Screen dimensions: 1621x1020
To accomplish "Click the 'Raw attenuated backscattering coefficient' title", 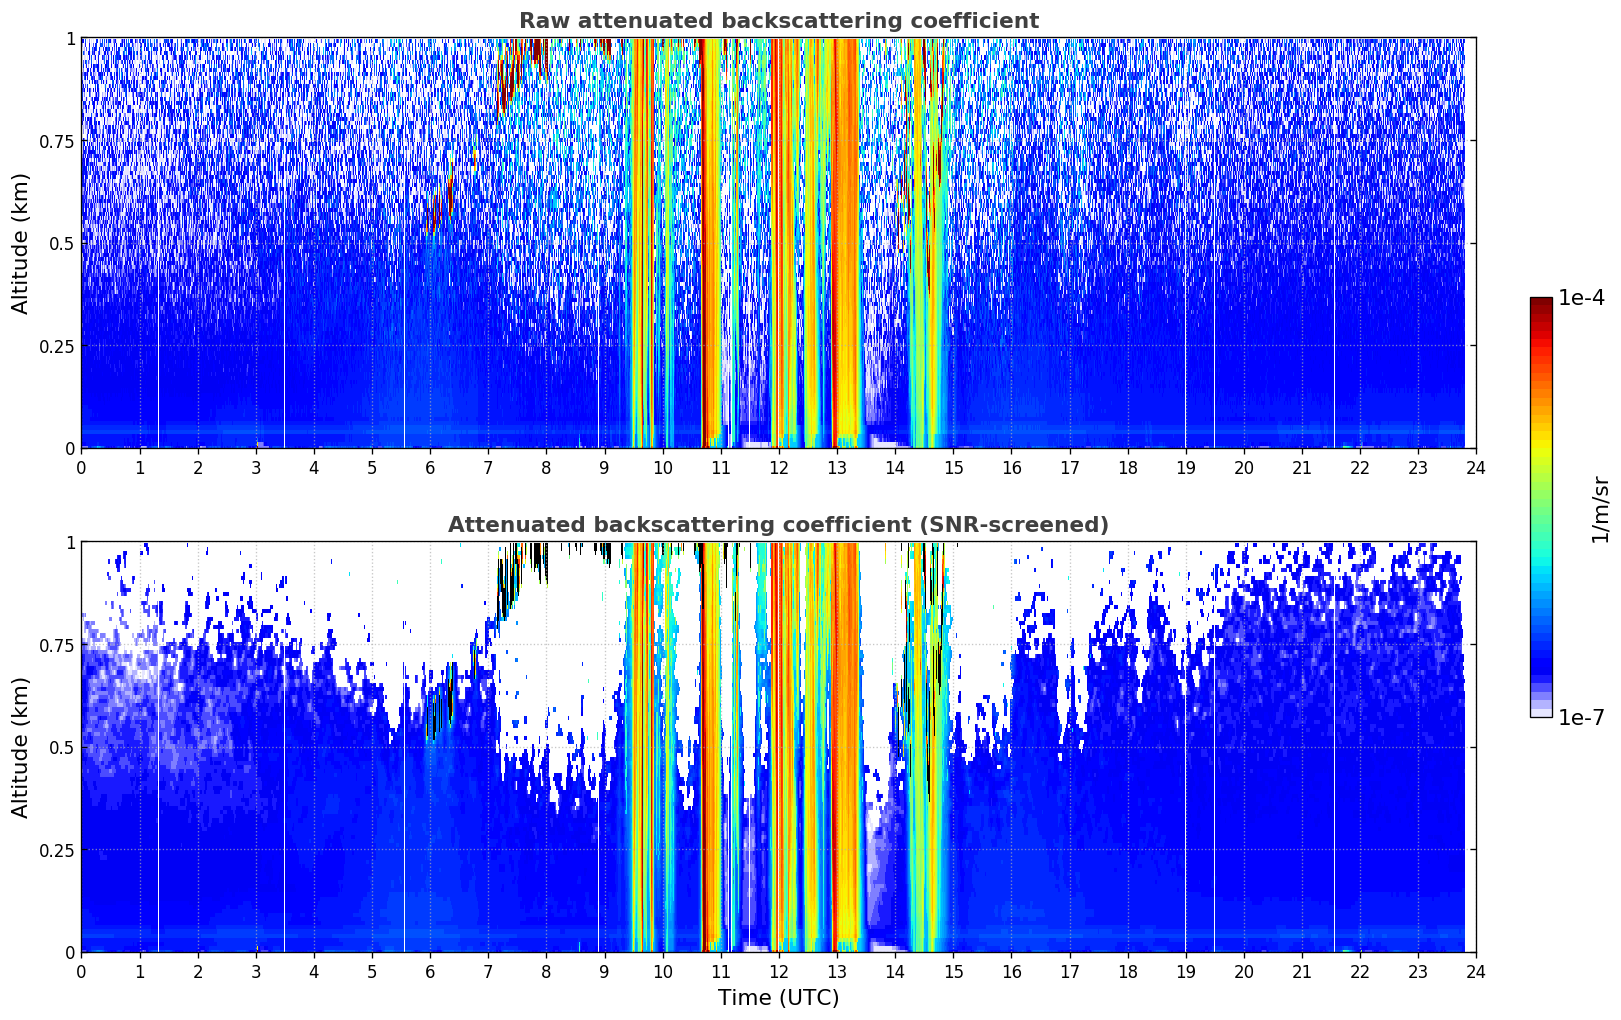I will coord(778,21).
